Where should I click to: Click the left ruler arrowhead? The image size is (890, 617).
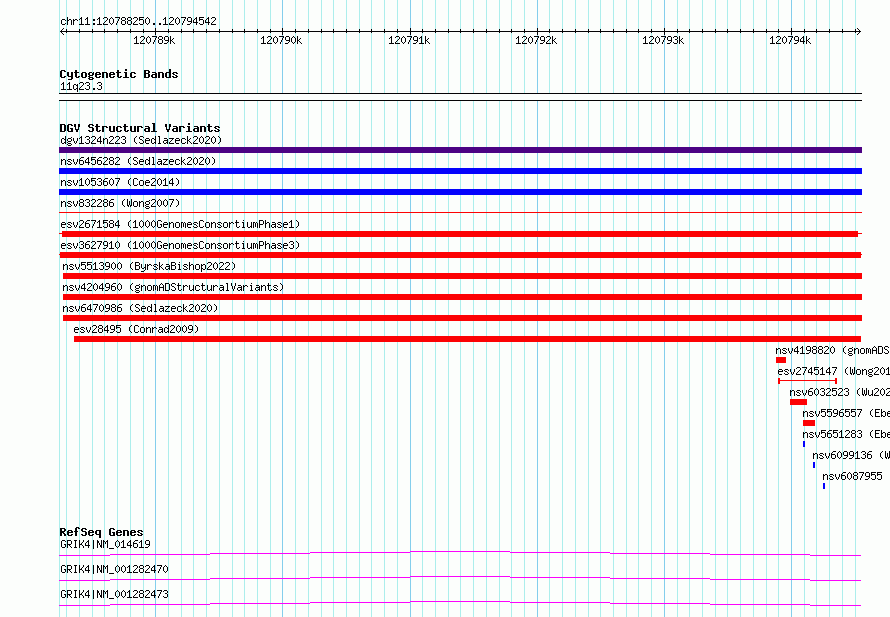(62, 31)
